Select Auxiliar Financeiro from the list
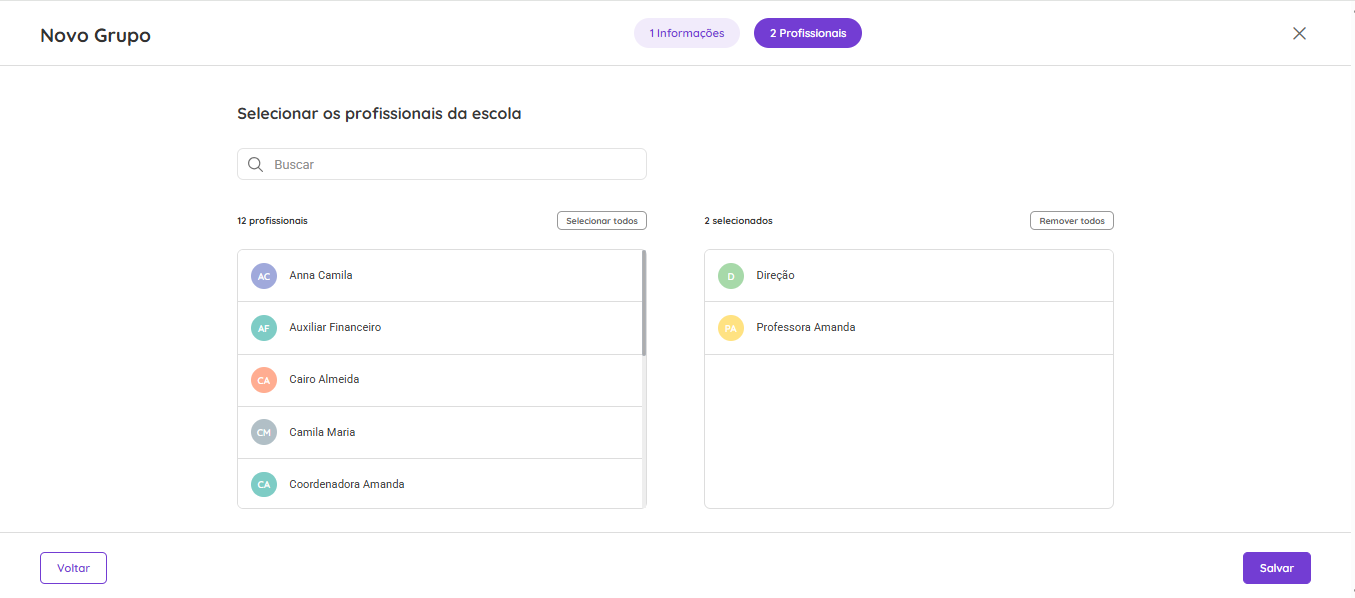The width and height of the screenshot is (1355, 598). click(439, 328)
